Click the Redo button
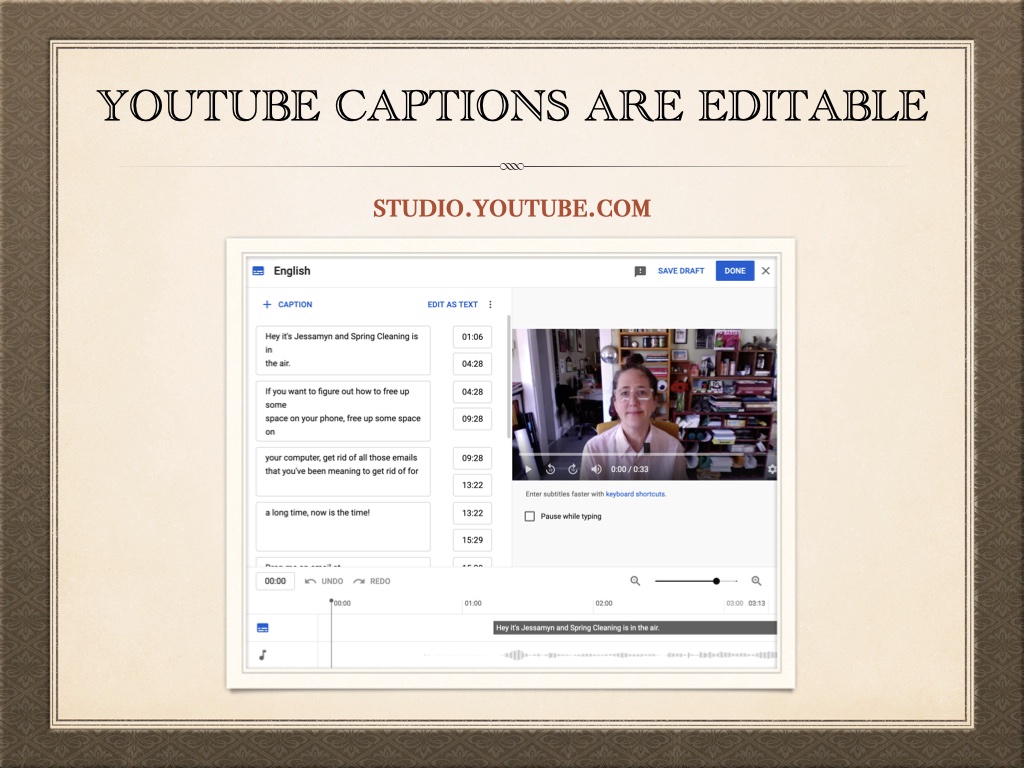 click(372, 581)
